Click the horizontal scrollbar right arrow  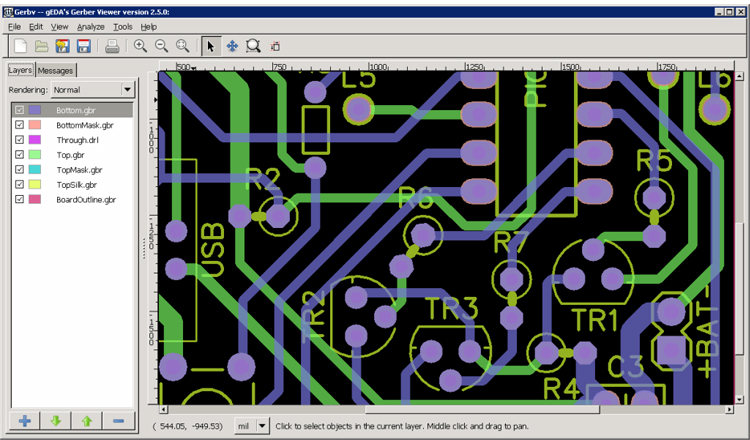click(x=729, y=409)
